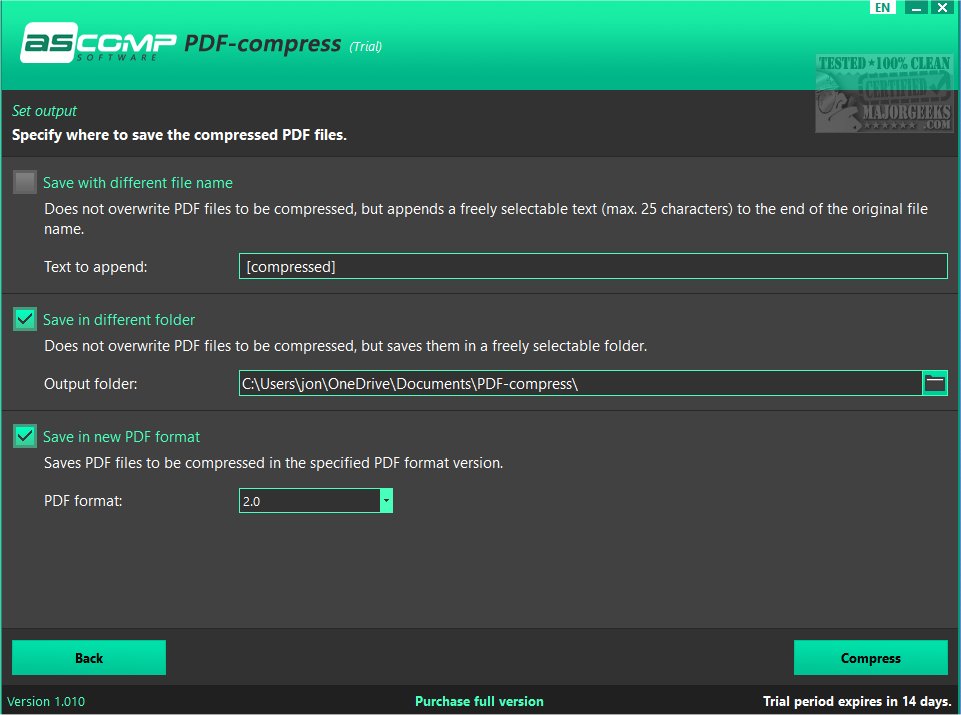Click the Text to append: label

coord(96,267)
